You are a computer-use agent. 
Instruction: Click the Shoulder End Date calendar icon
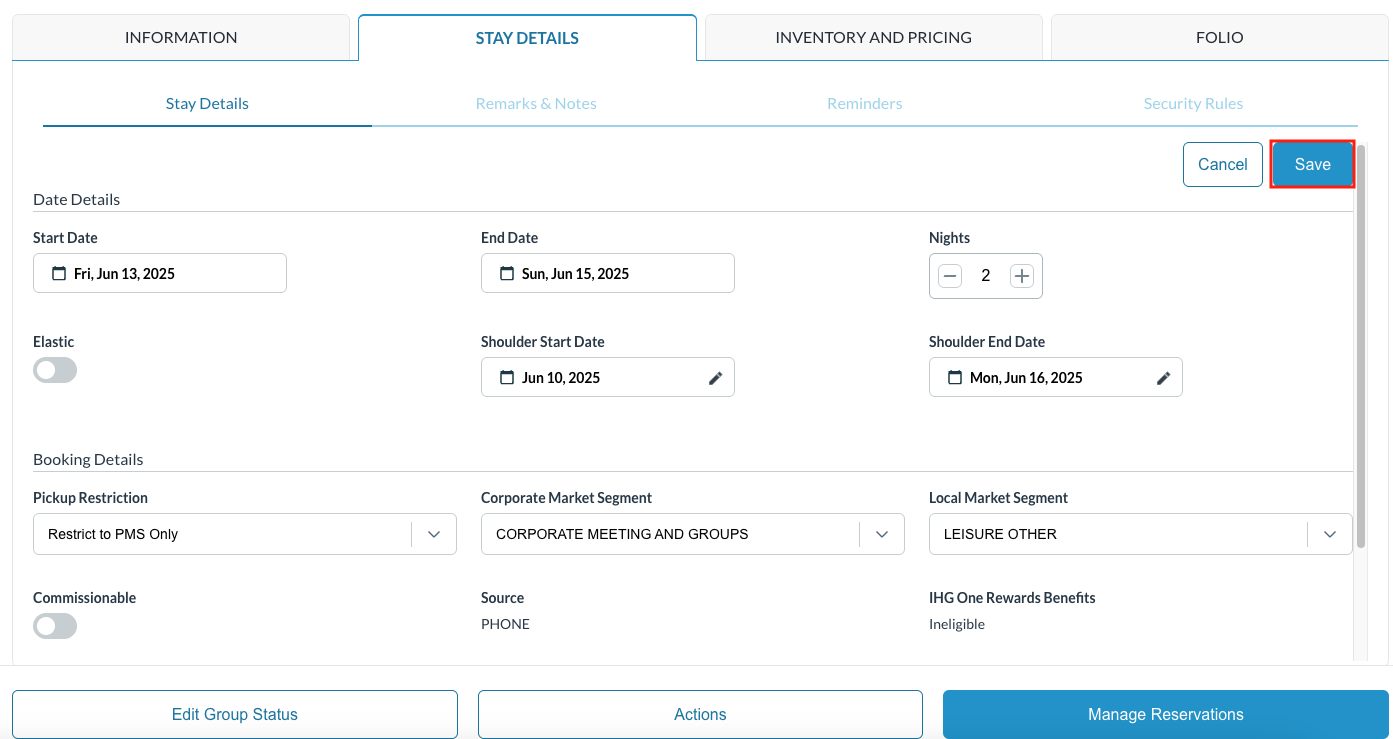click(955, 377)
